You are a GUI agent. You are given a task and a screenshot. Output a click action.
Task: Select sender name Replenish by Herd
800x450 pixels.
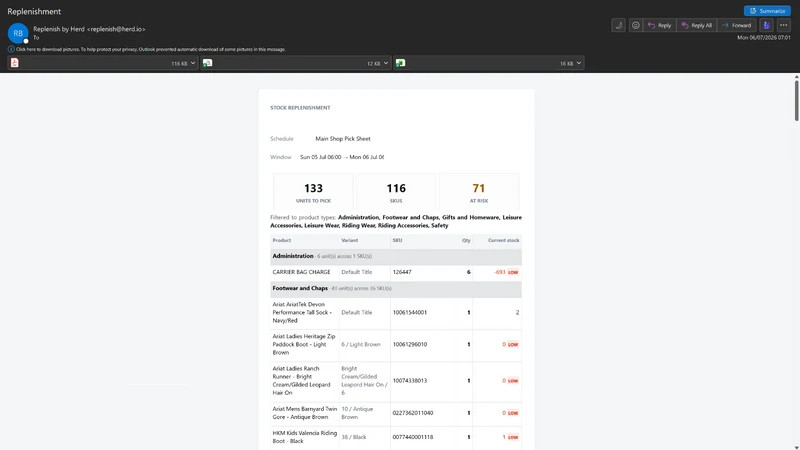pos(59,29)
